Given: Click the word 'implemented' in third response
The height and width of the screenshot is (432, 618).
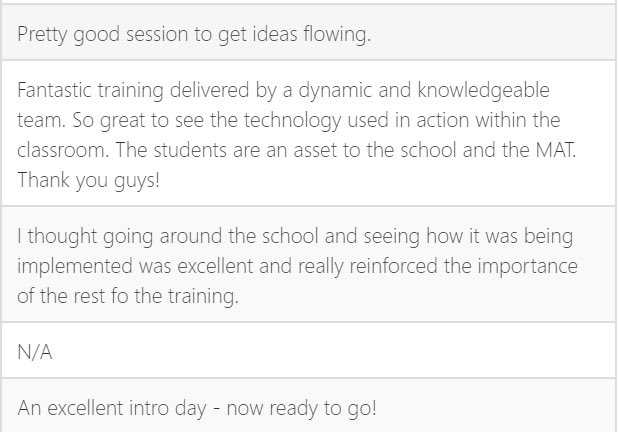Looking at the screenshot, I should (75, 266).
